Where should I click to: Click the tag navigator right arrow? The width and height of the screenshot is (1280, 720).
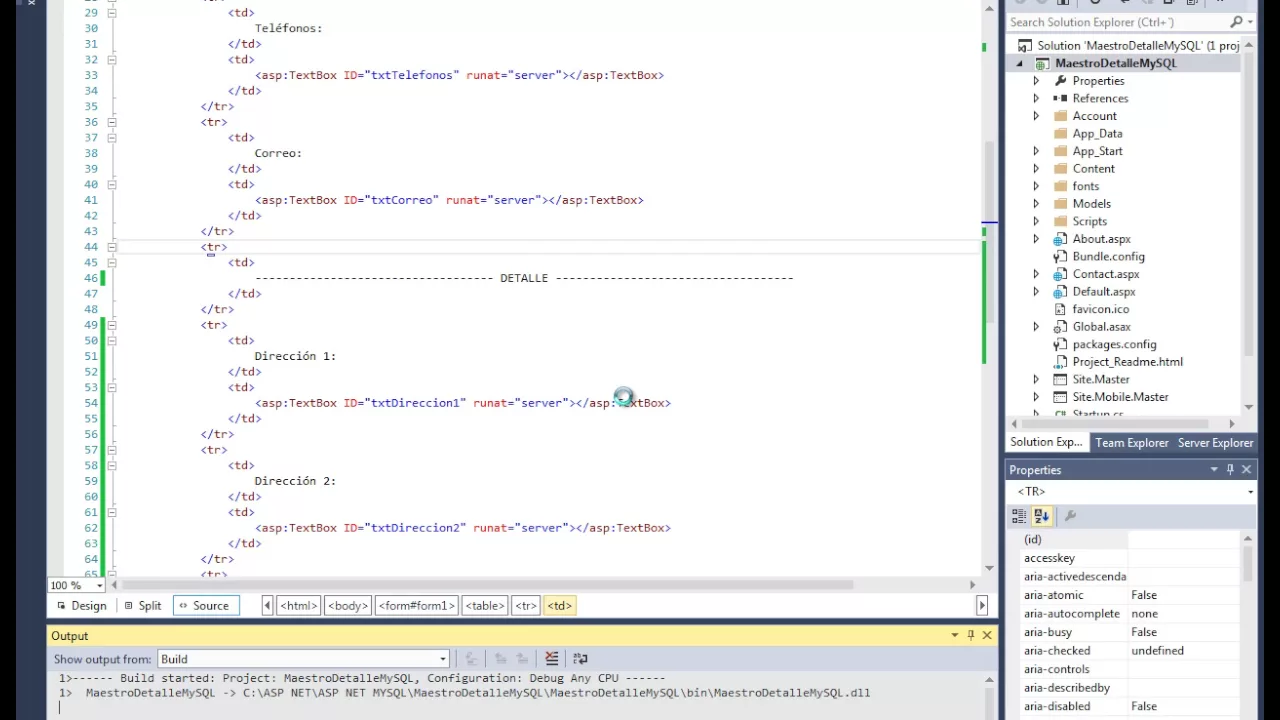(x=981, y=605)
